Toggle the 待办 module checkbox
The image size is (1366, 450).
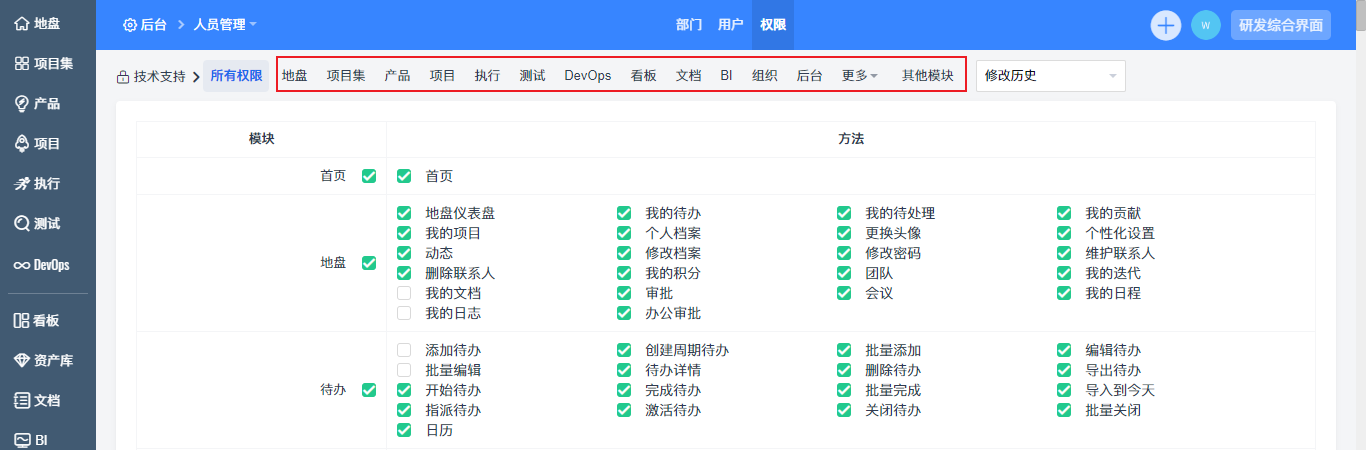click(369, 390)
